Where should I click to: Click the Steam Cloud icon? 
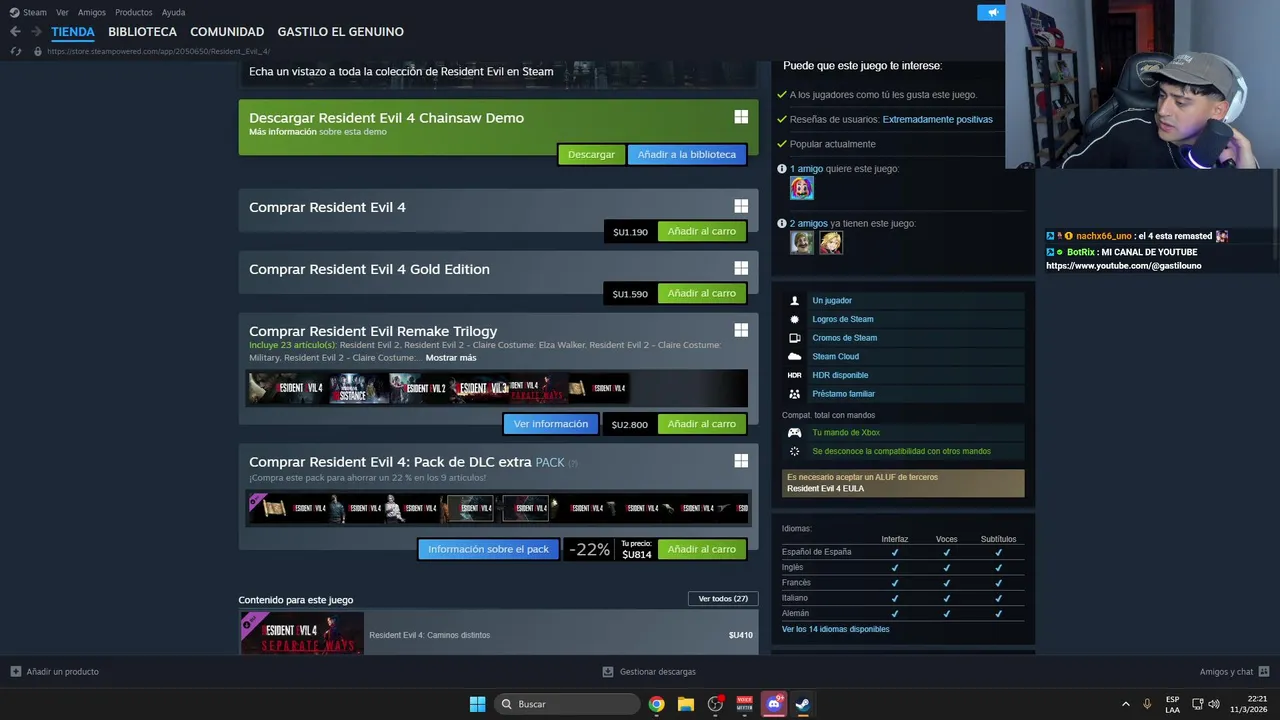(x=794, y=356)
